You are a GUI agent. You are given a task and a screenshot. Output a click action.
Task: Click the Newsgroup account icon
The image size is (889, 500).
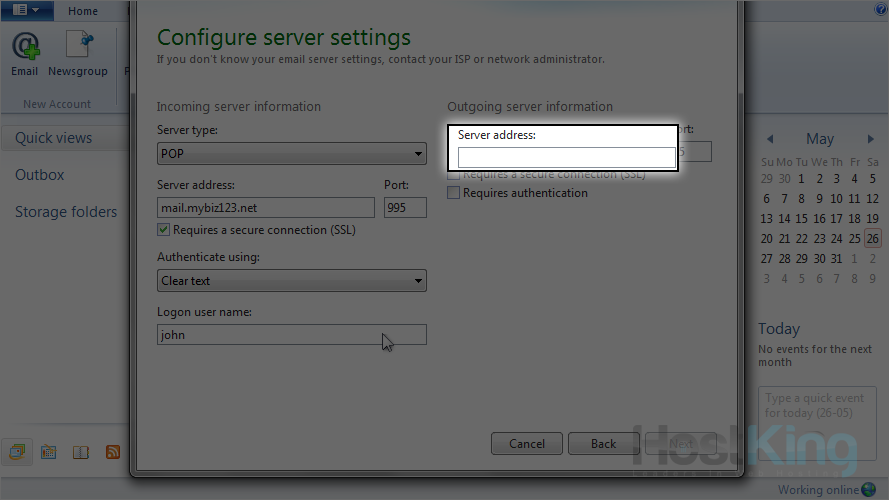78,54
